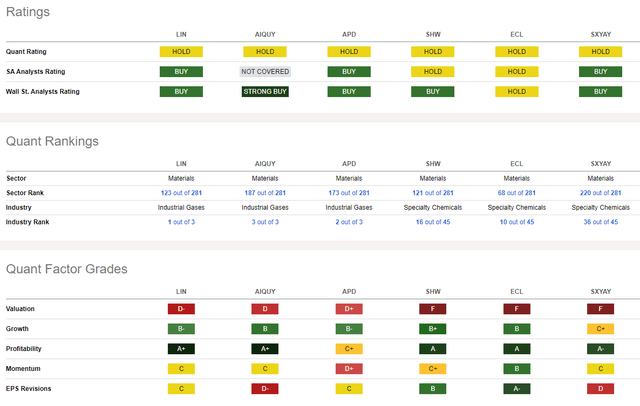
Task: Open APD industry rank 2 out of 3
Action: pos(349,222)
